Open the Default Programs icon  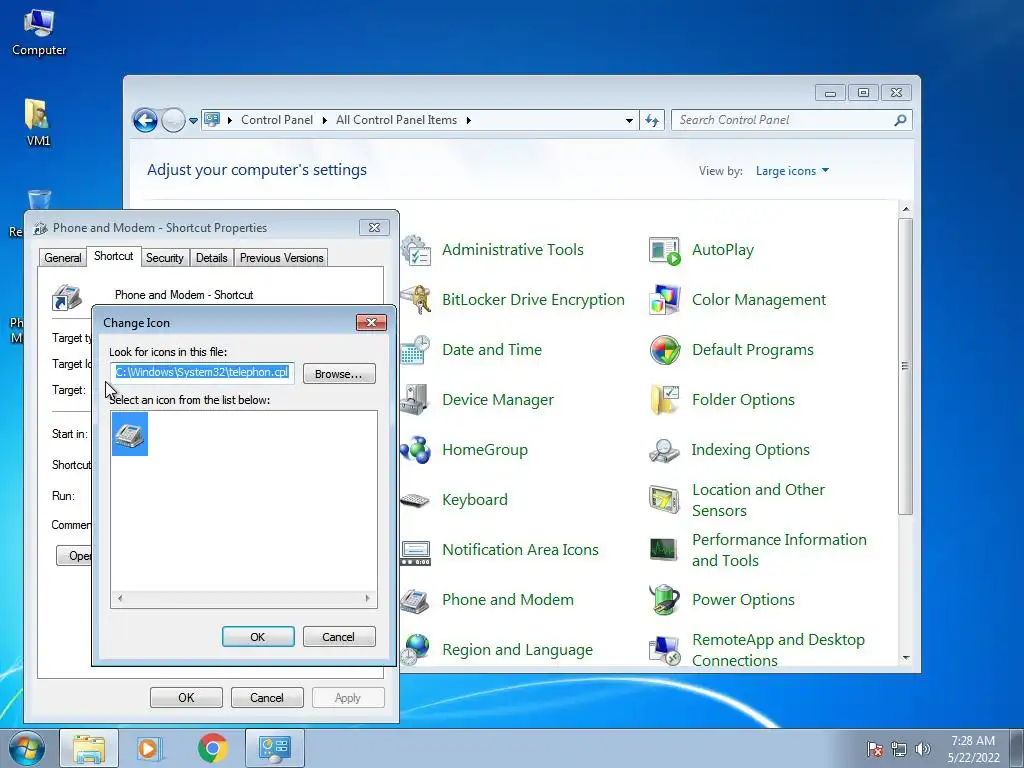[x=665, y=350]
